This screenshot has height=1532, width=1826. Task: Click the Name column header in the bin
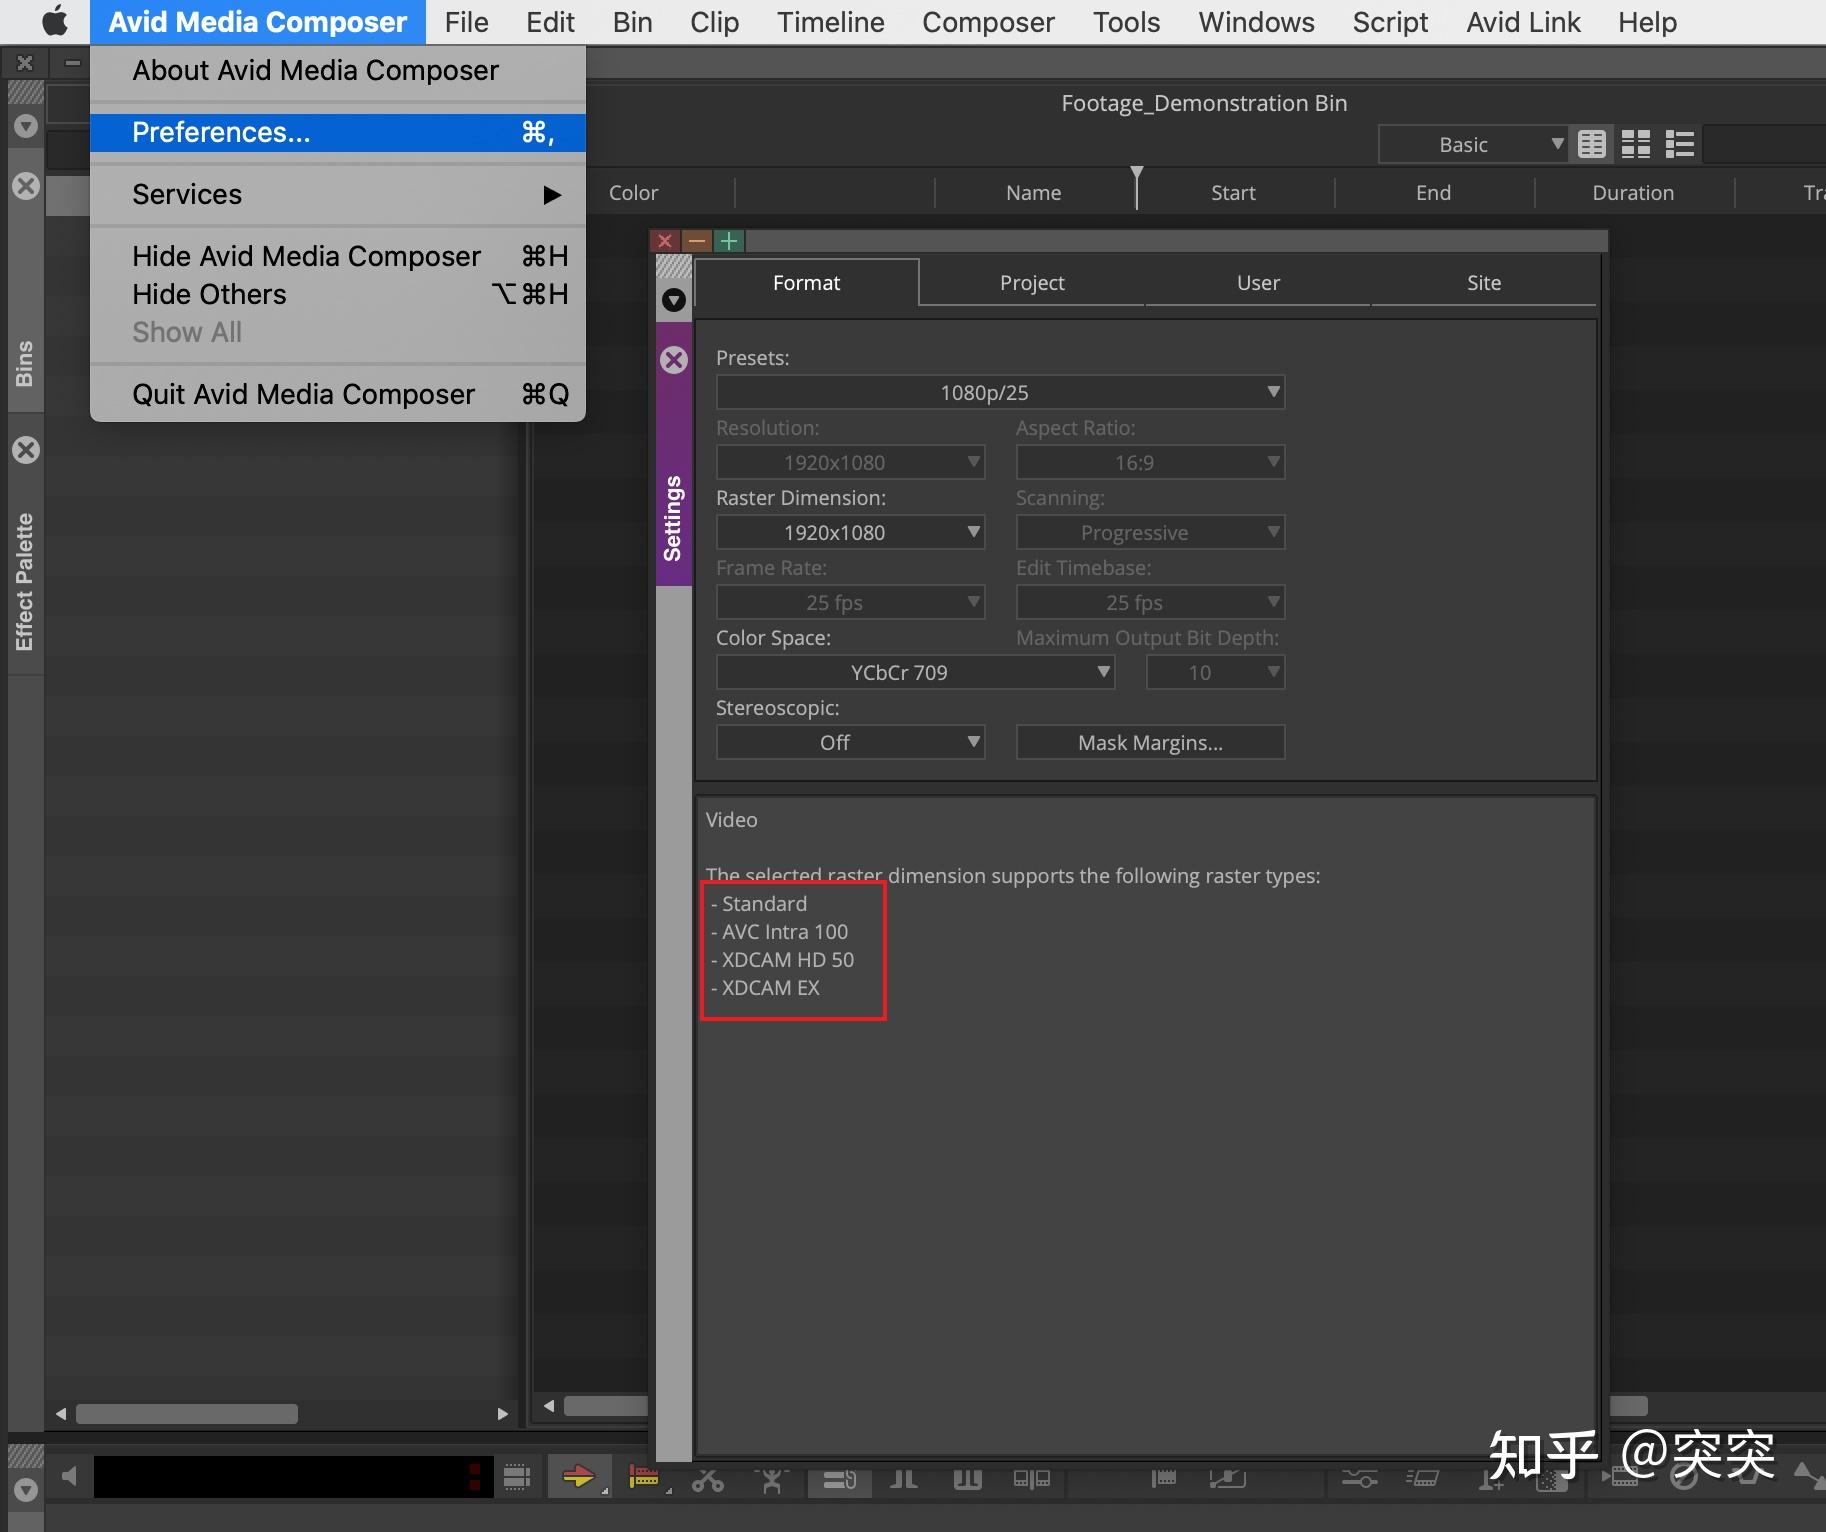coord(1034,192)
